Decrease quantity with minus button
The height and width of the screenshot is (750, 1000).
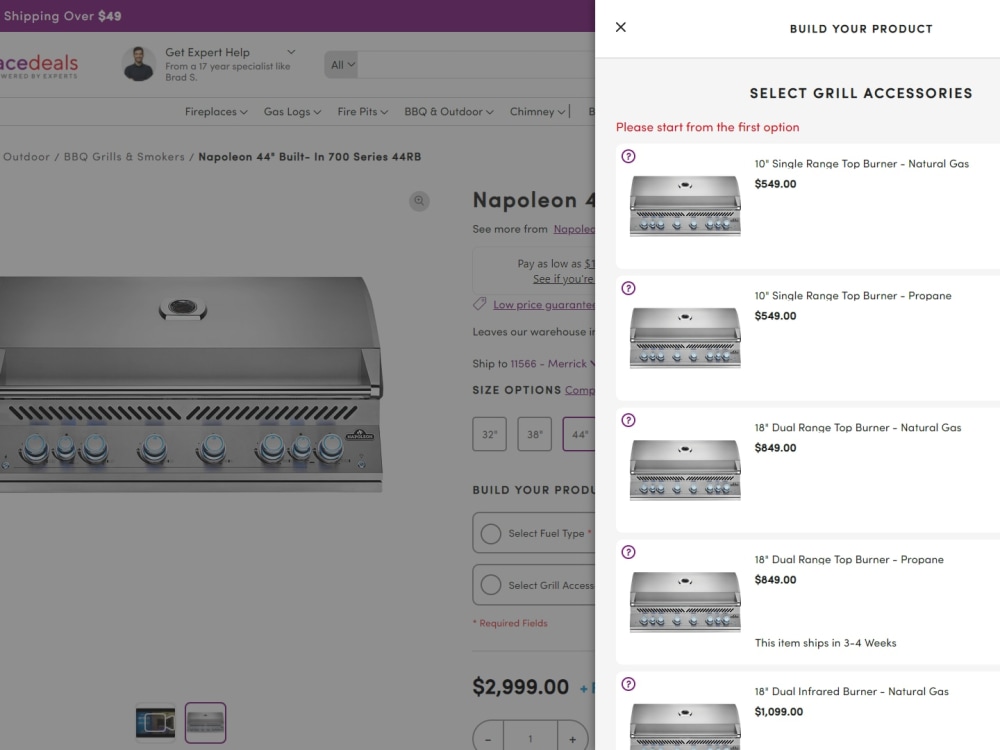click(488, 739)
